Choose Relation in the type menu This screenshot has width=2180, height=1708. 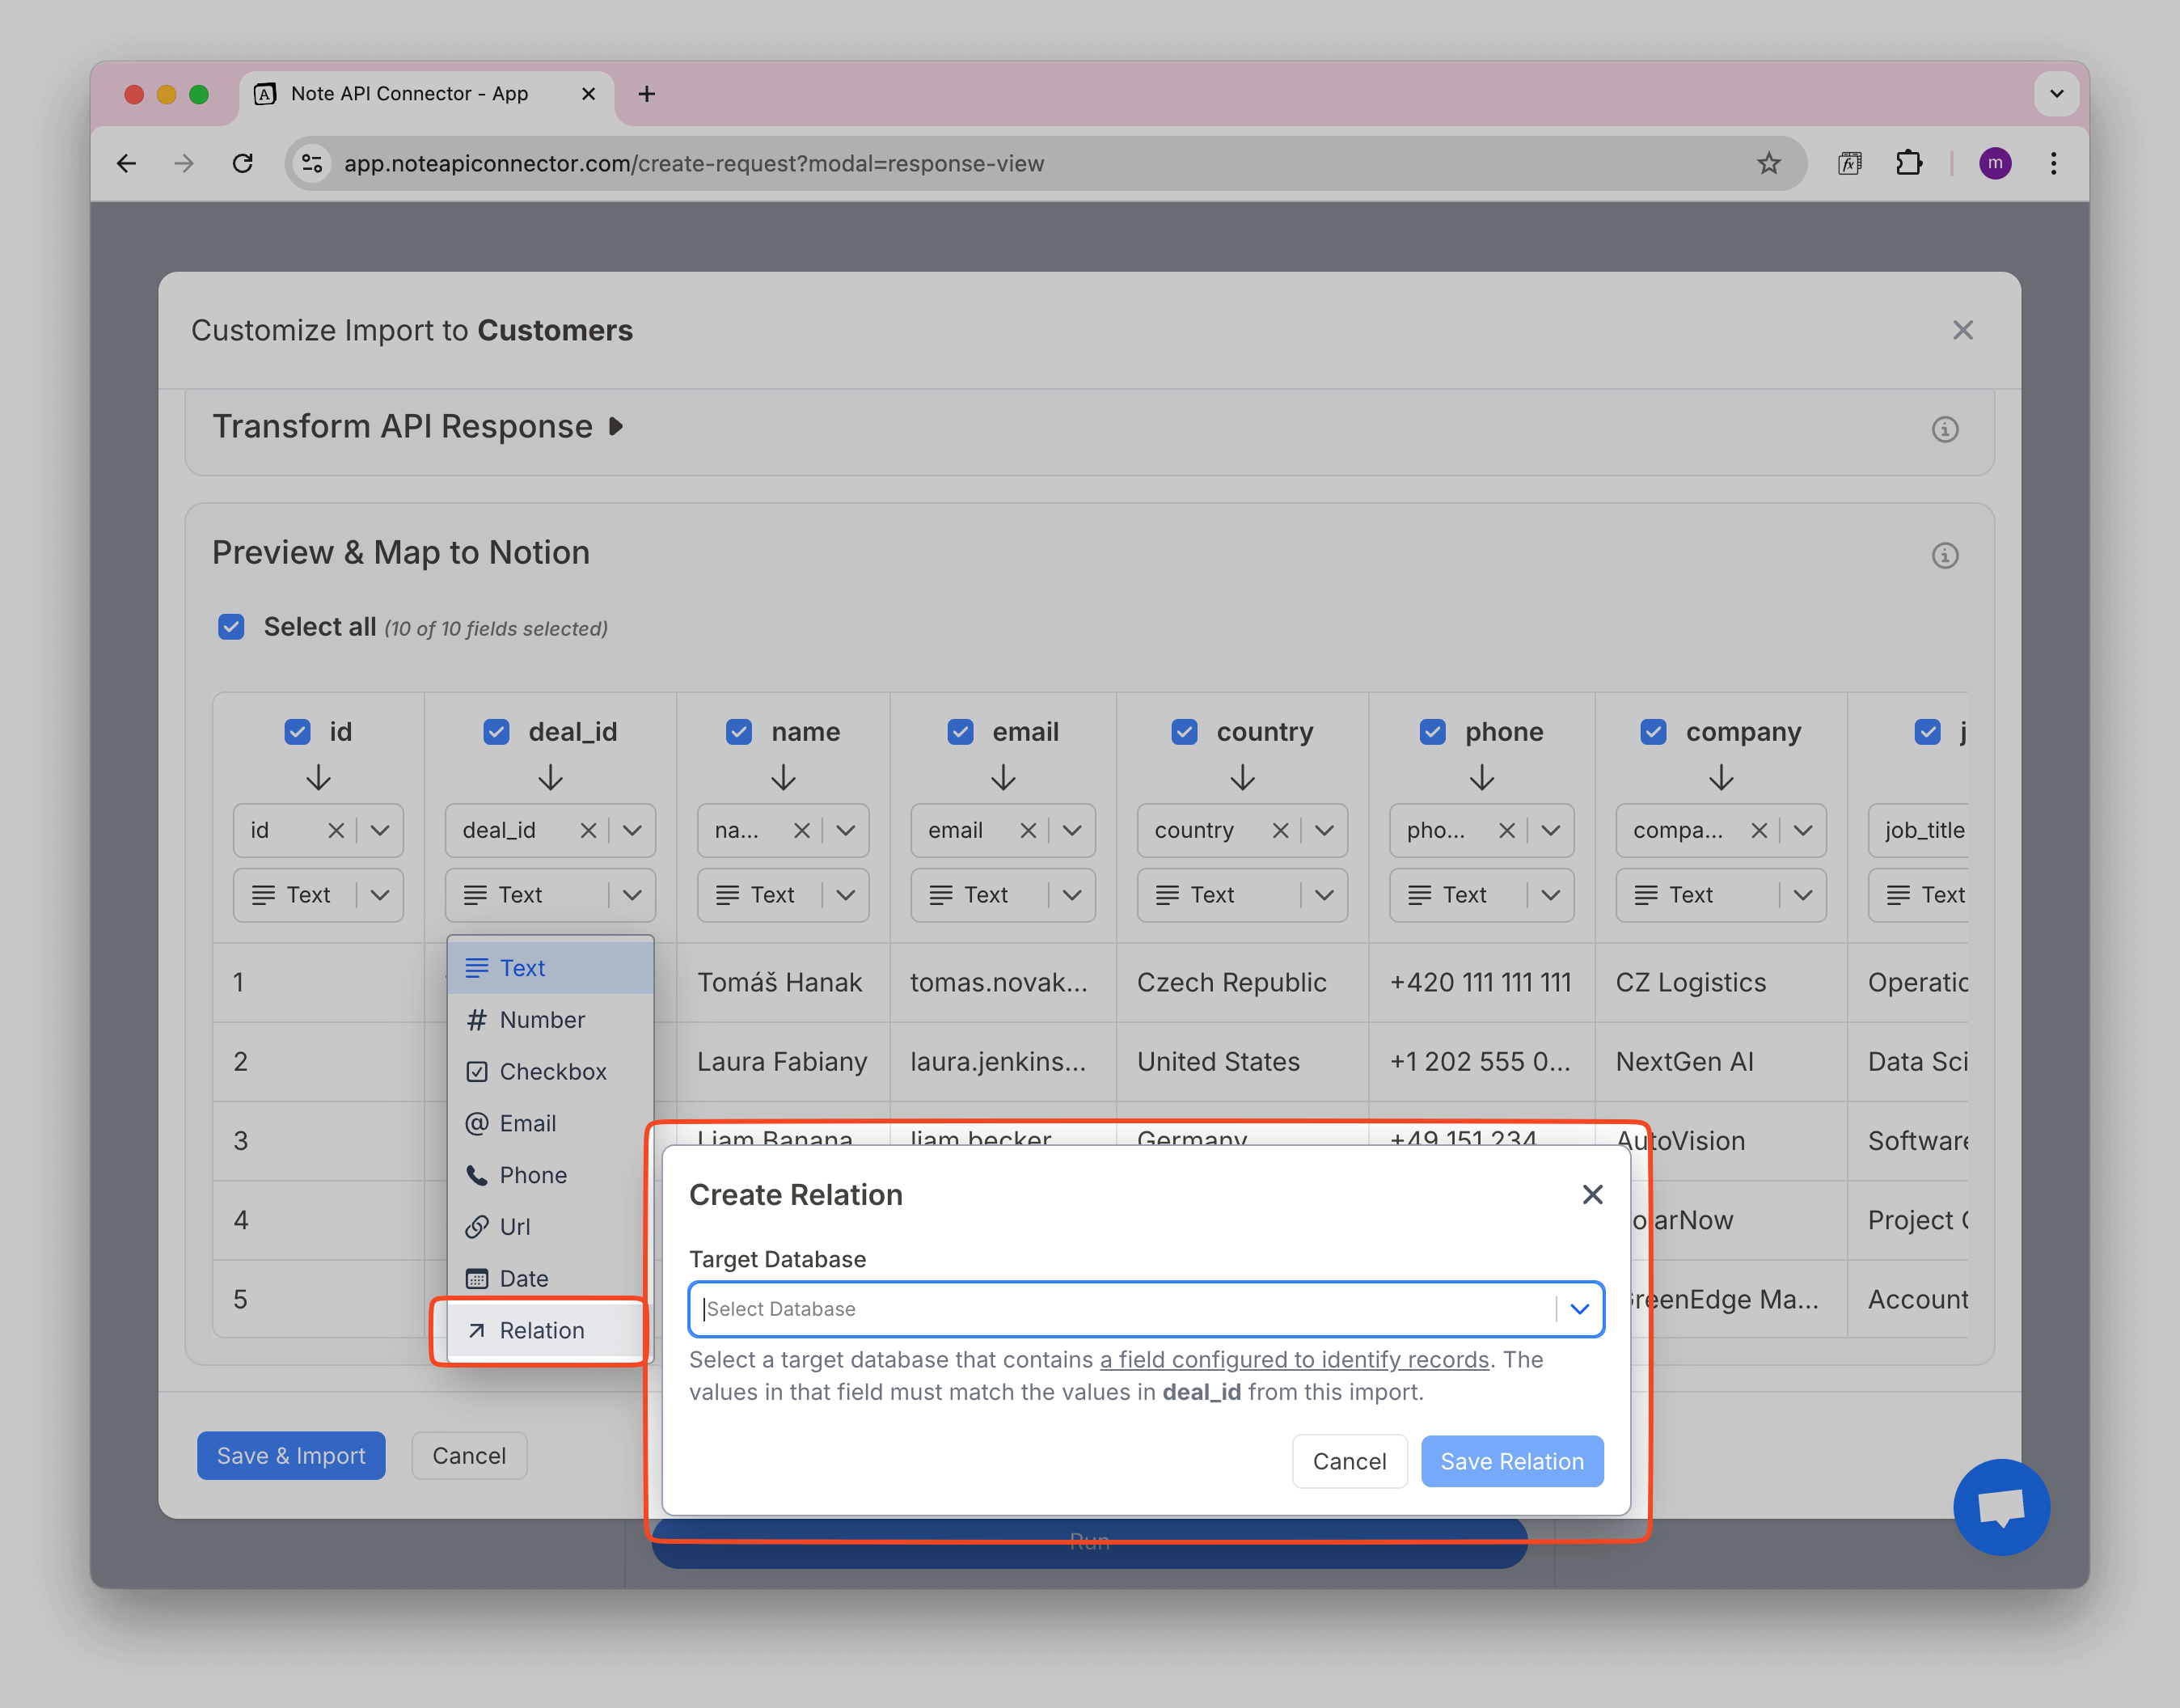point(541,1330)
